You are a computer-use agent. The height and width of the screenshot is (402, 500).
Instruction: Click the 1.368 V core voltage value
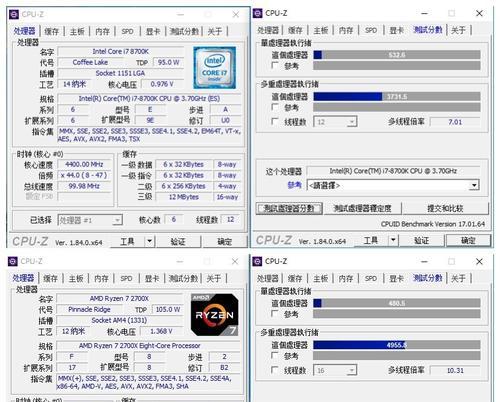point(161,331)
